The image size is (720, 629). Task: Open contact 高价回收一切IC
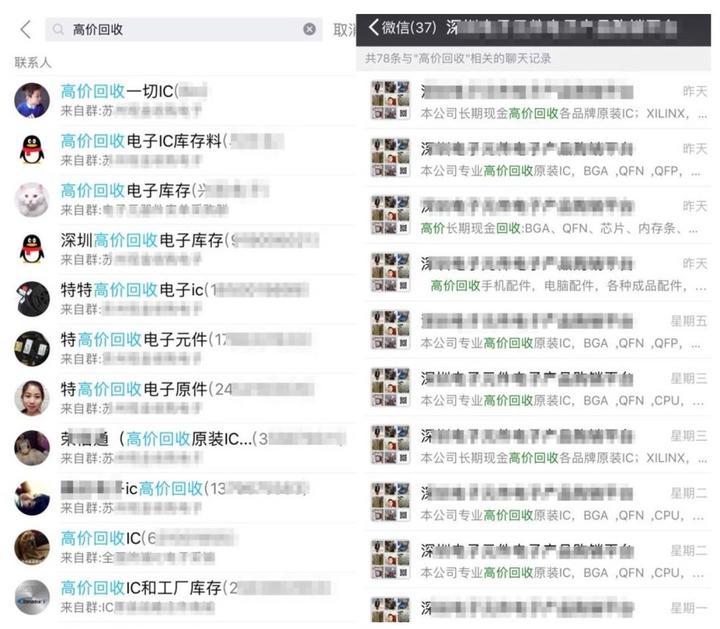[184, 100]
